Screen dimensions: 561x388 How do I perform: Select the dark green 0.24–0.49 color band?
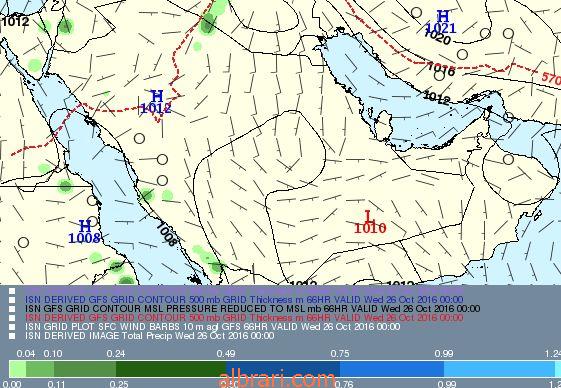[x=171, y=369]
